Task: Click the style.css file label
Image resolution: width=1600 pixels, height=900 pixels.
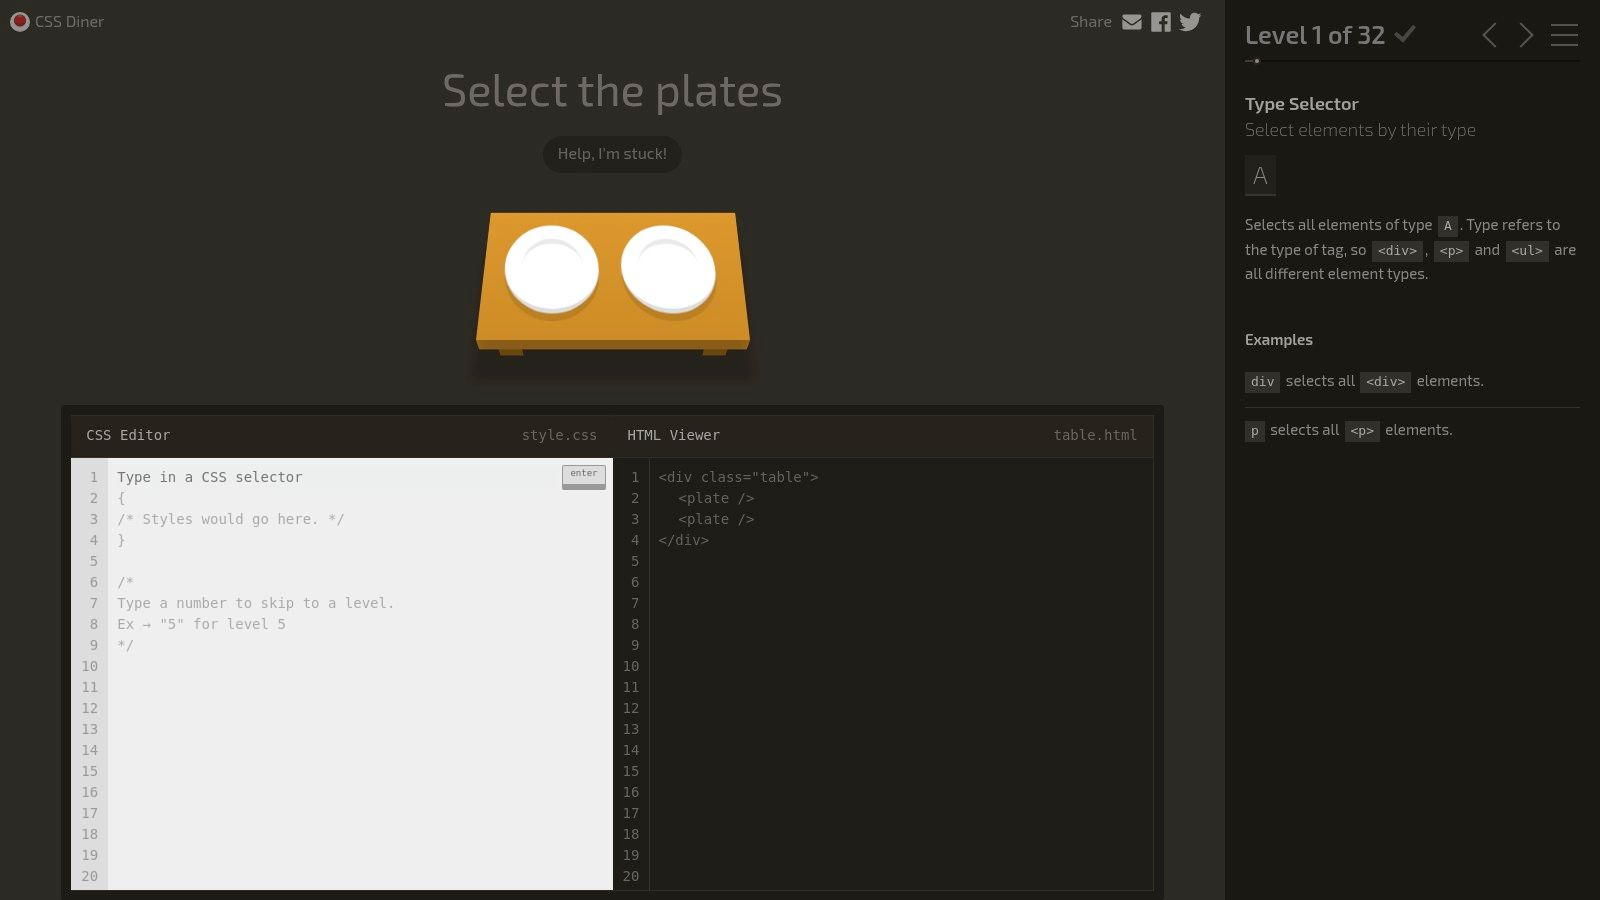Action: click(x=559, y=435)
